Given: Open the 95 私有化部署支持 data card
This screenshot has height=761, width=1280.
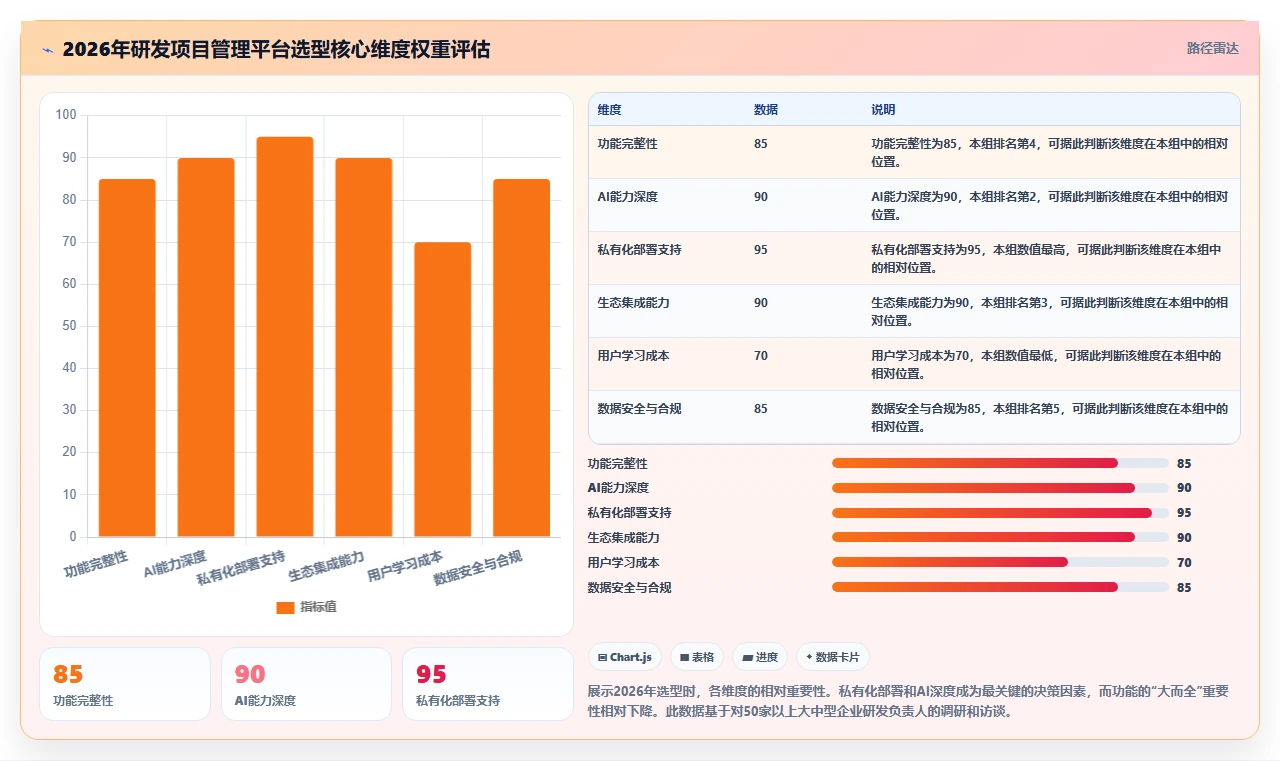Looking at the screenshot, I should [x=488, y=684].
